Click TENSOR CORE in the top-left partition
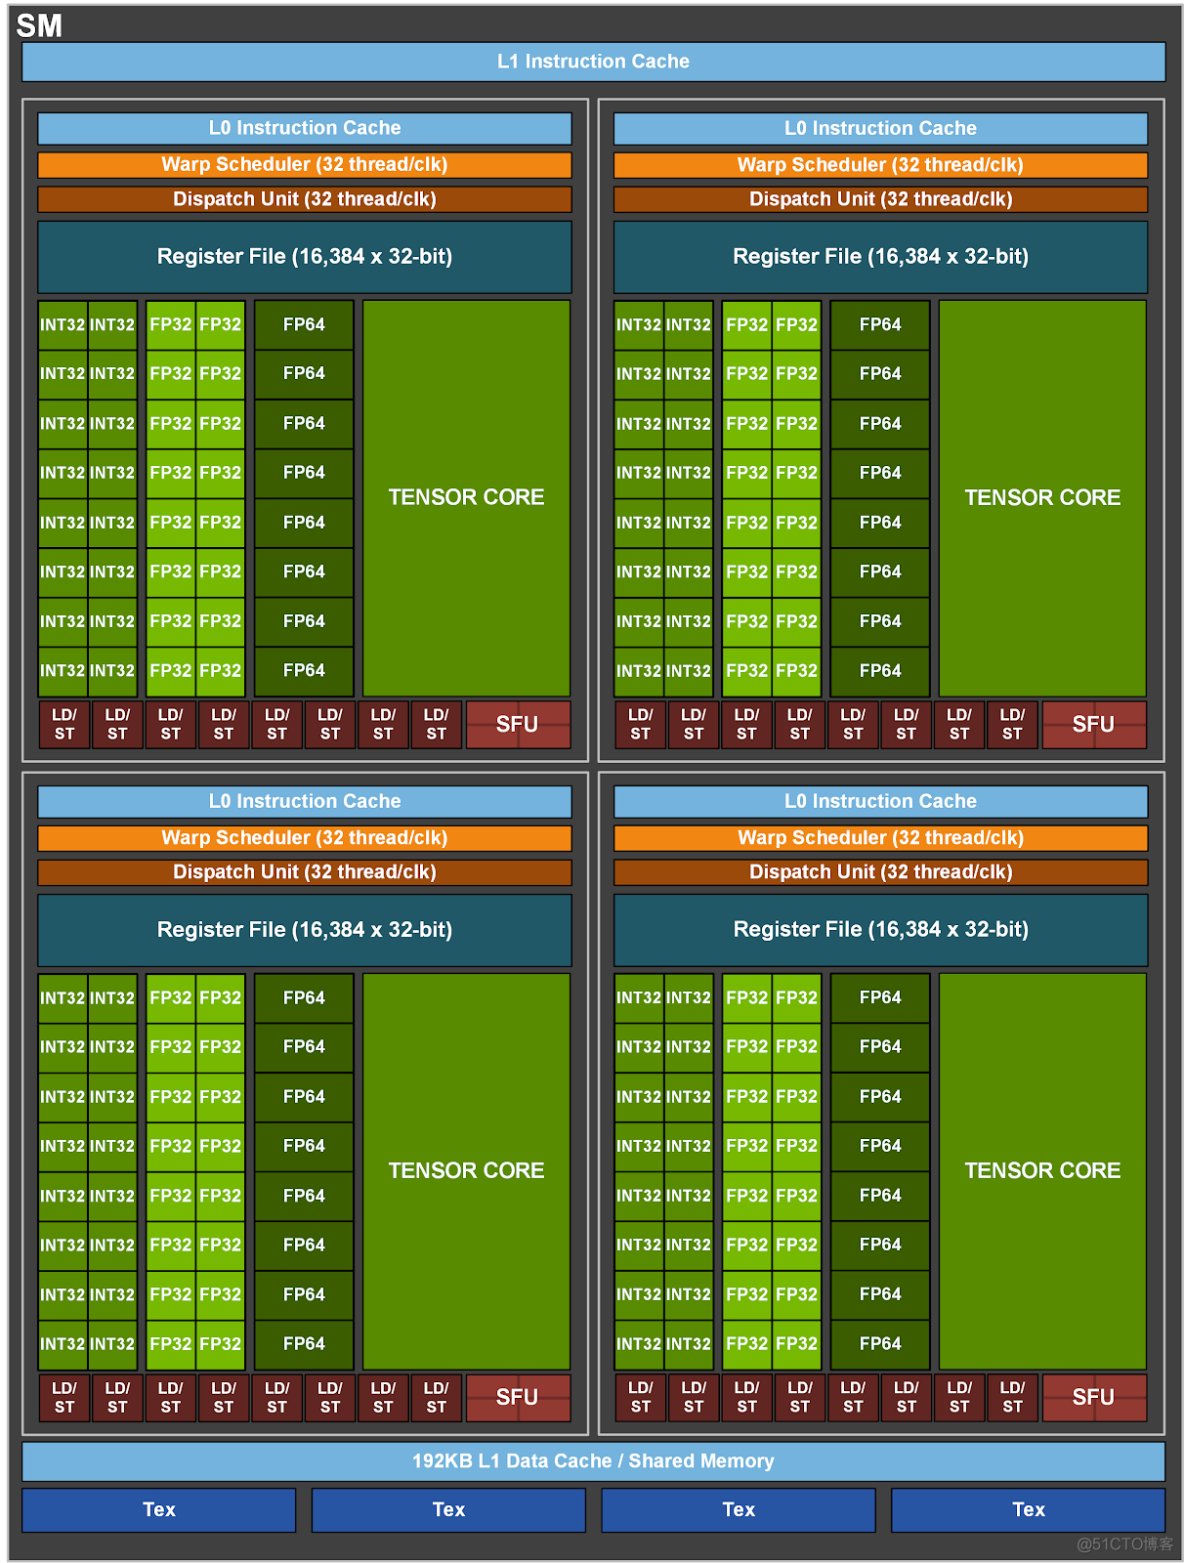 466,498
